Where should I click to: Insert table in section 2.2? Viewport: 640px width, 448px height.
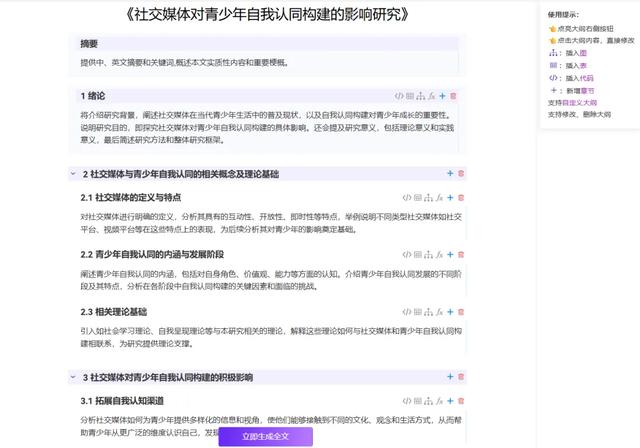tap(418, 255)
